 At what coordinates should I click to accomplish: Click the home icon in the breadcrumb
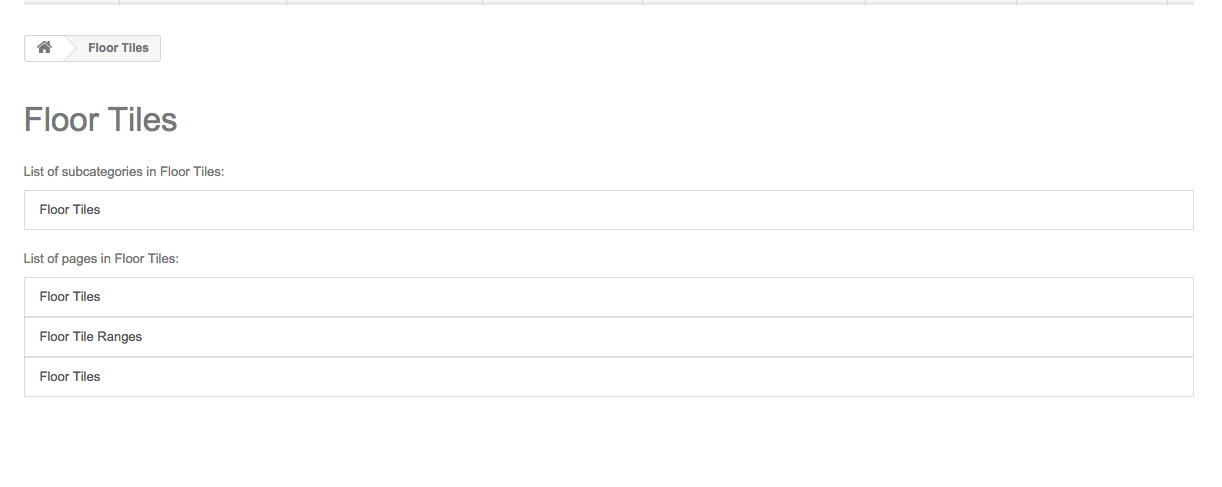coord(44,48)
